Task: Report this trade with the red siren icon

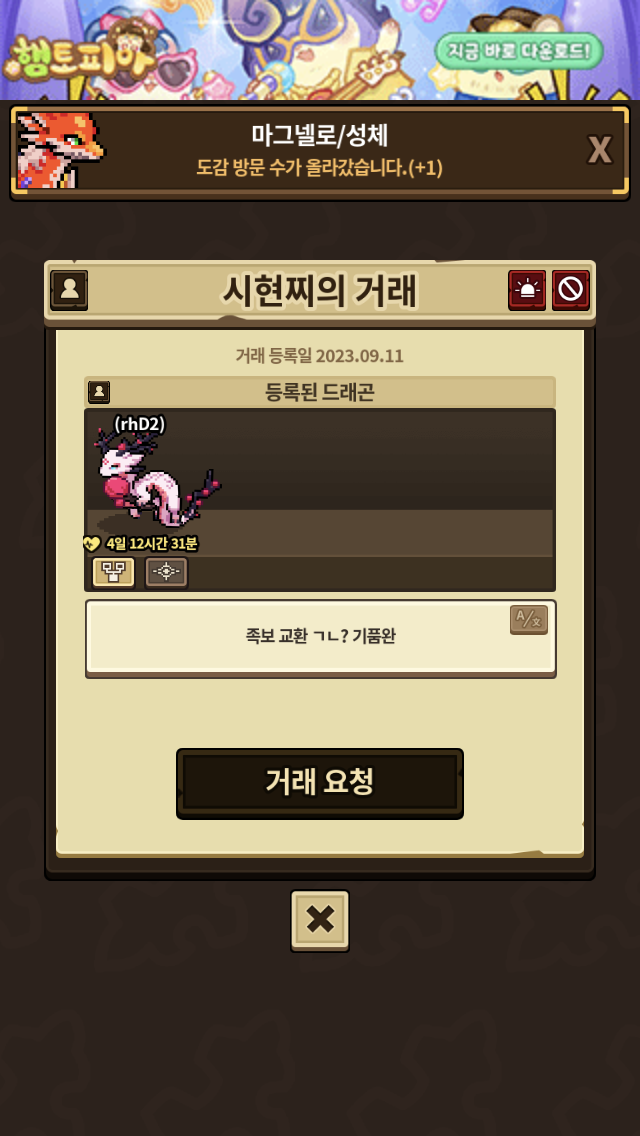Action: pos(527,291)
